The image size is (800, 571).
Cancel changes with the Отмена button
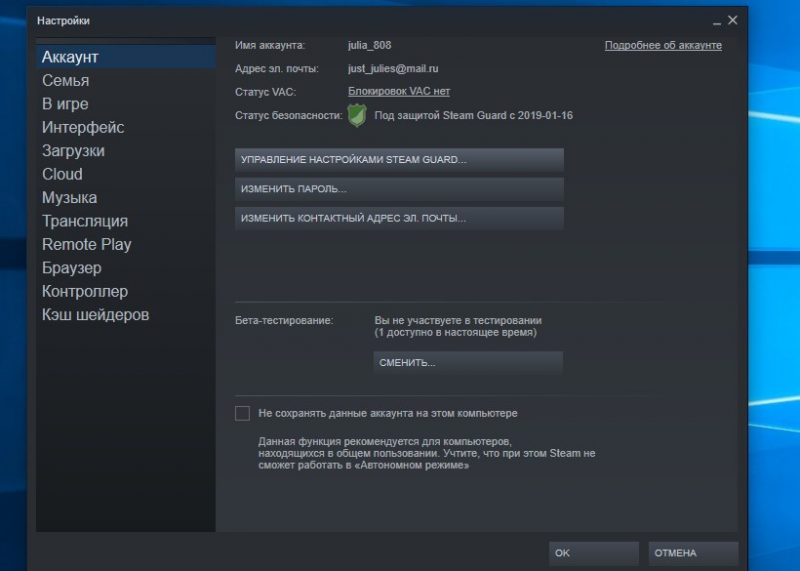click(x=693, y=553)
